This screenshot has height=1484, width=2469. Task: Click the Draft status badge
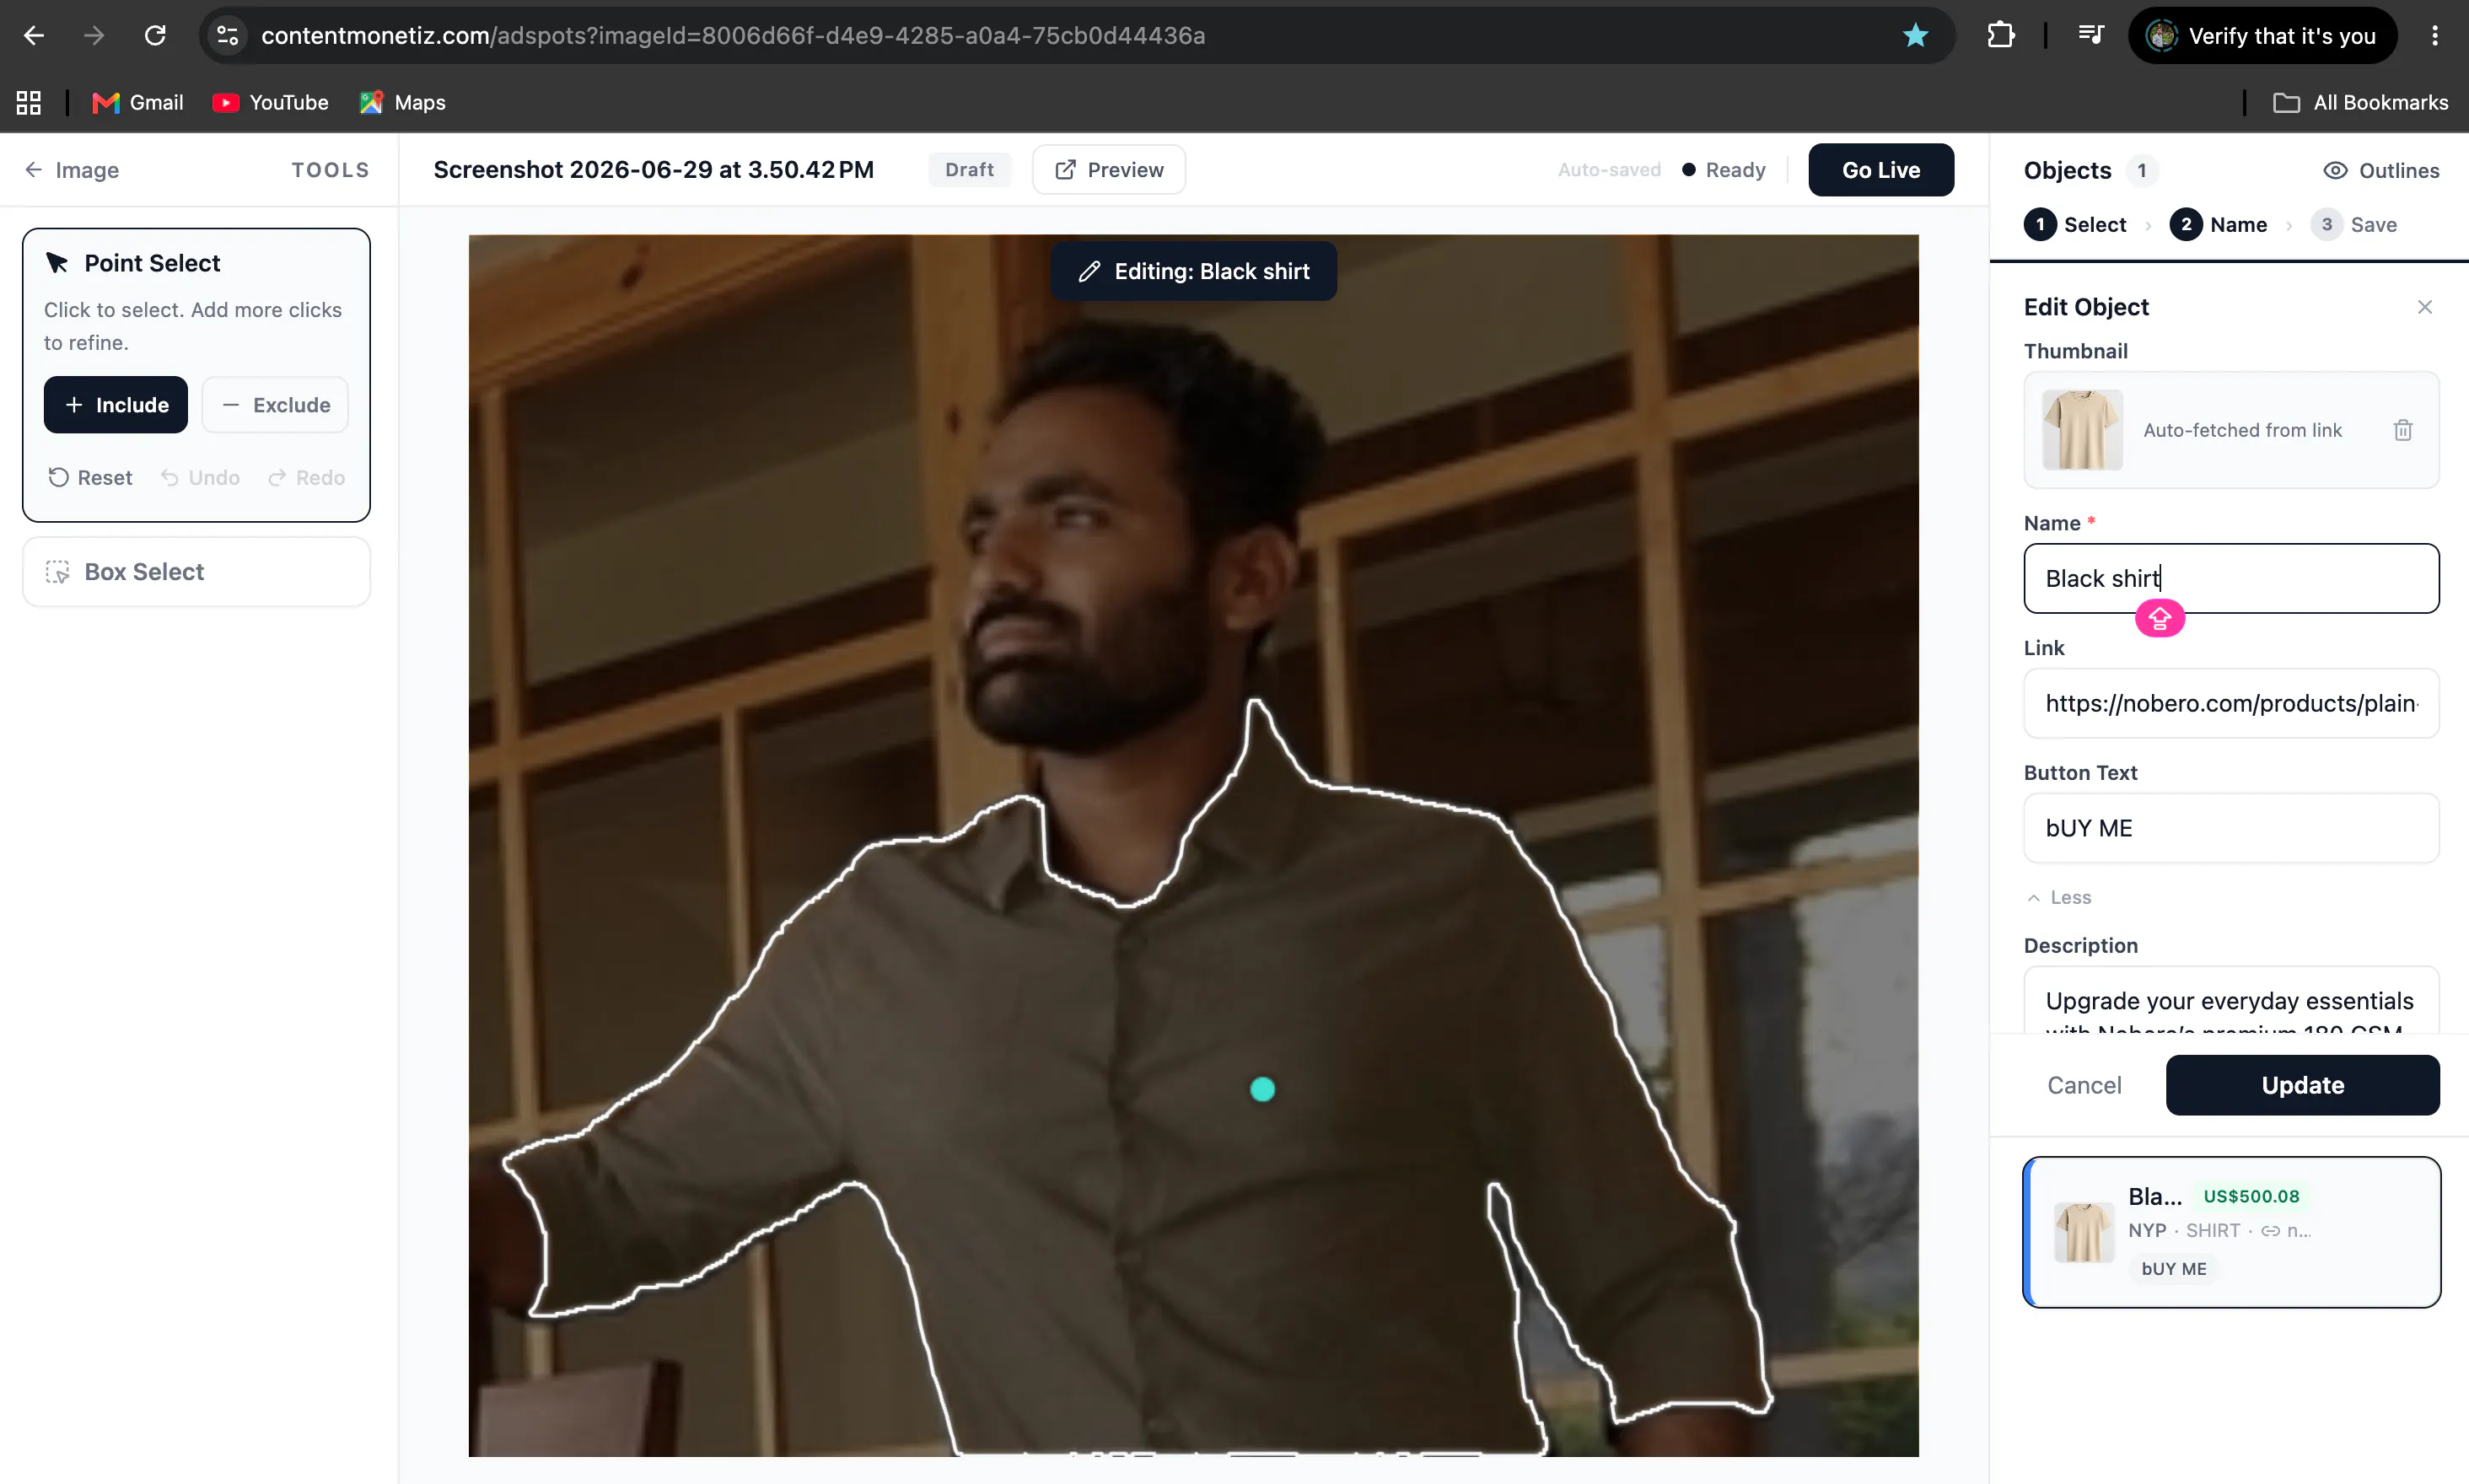(969, 170)
